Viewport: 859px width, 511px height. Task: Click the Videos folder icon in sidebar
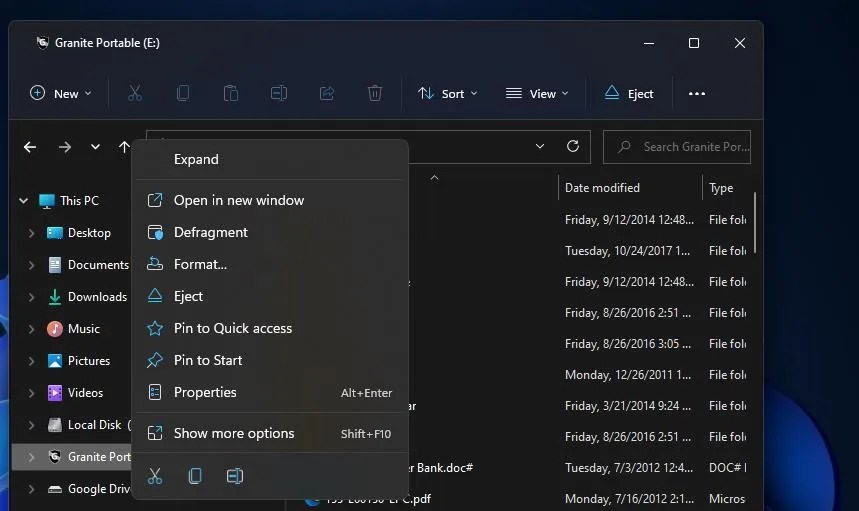(x=55, y=393)
